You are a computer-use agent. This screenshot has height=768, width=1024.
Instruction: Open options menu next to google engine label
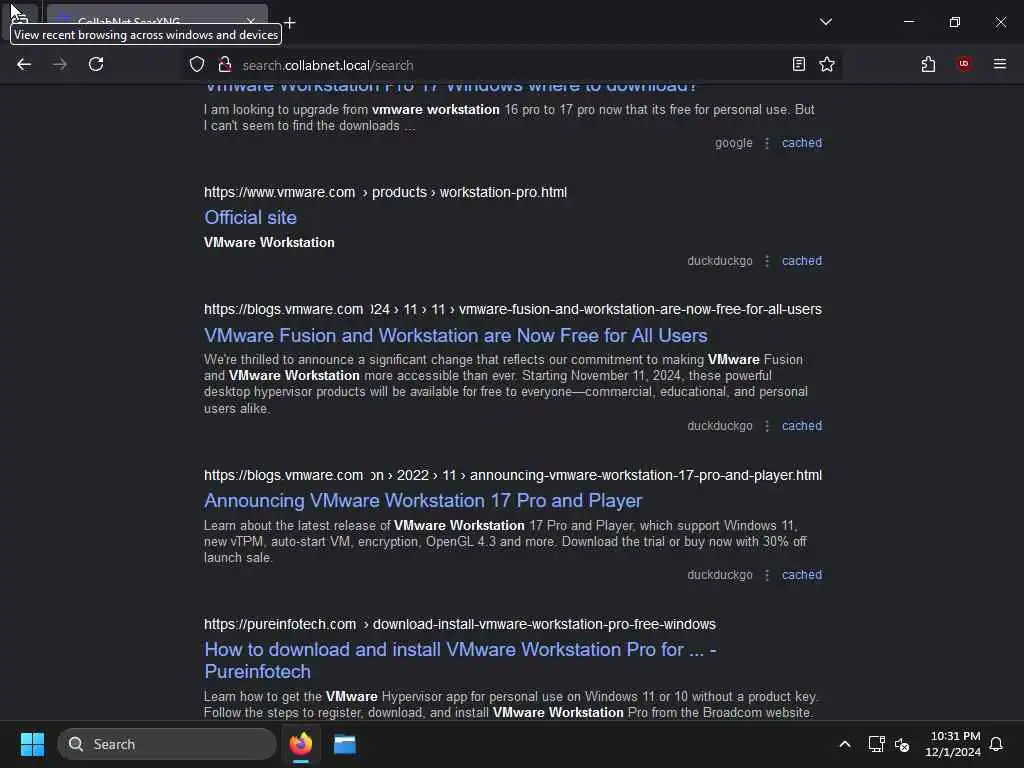pyautogui.click(x=767, y=143)
